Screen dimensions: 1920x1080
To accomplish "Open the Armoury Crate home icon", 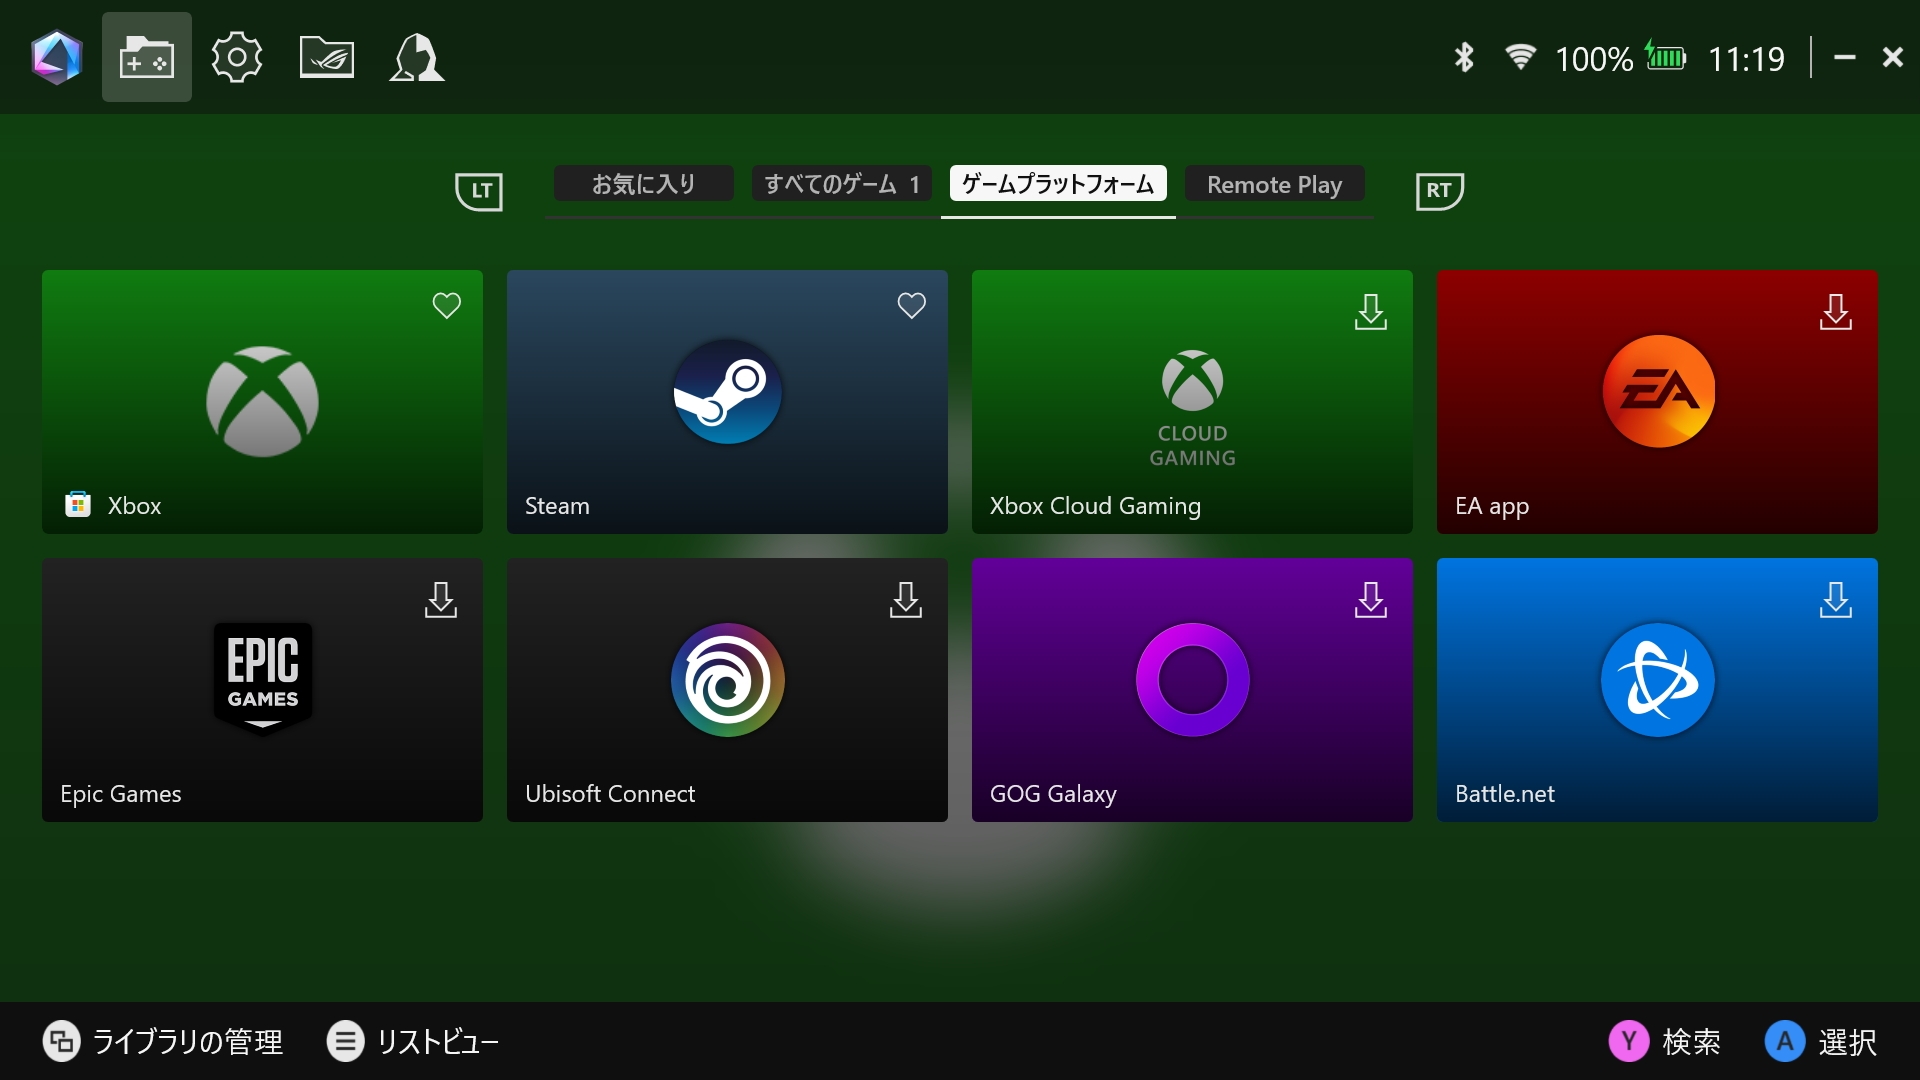I will 57,57.
